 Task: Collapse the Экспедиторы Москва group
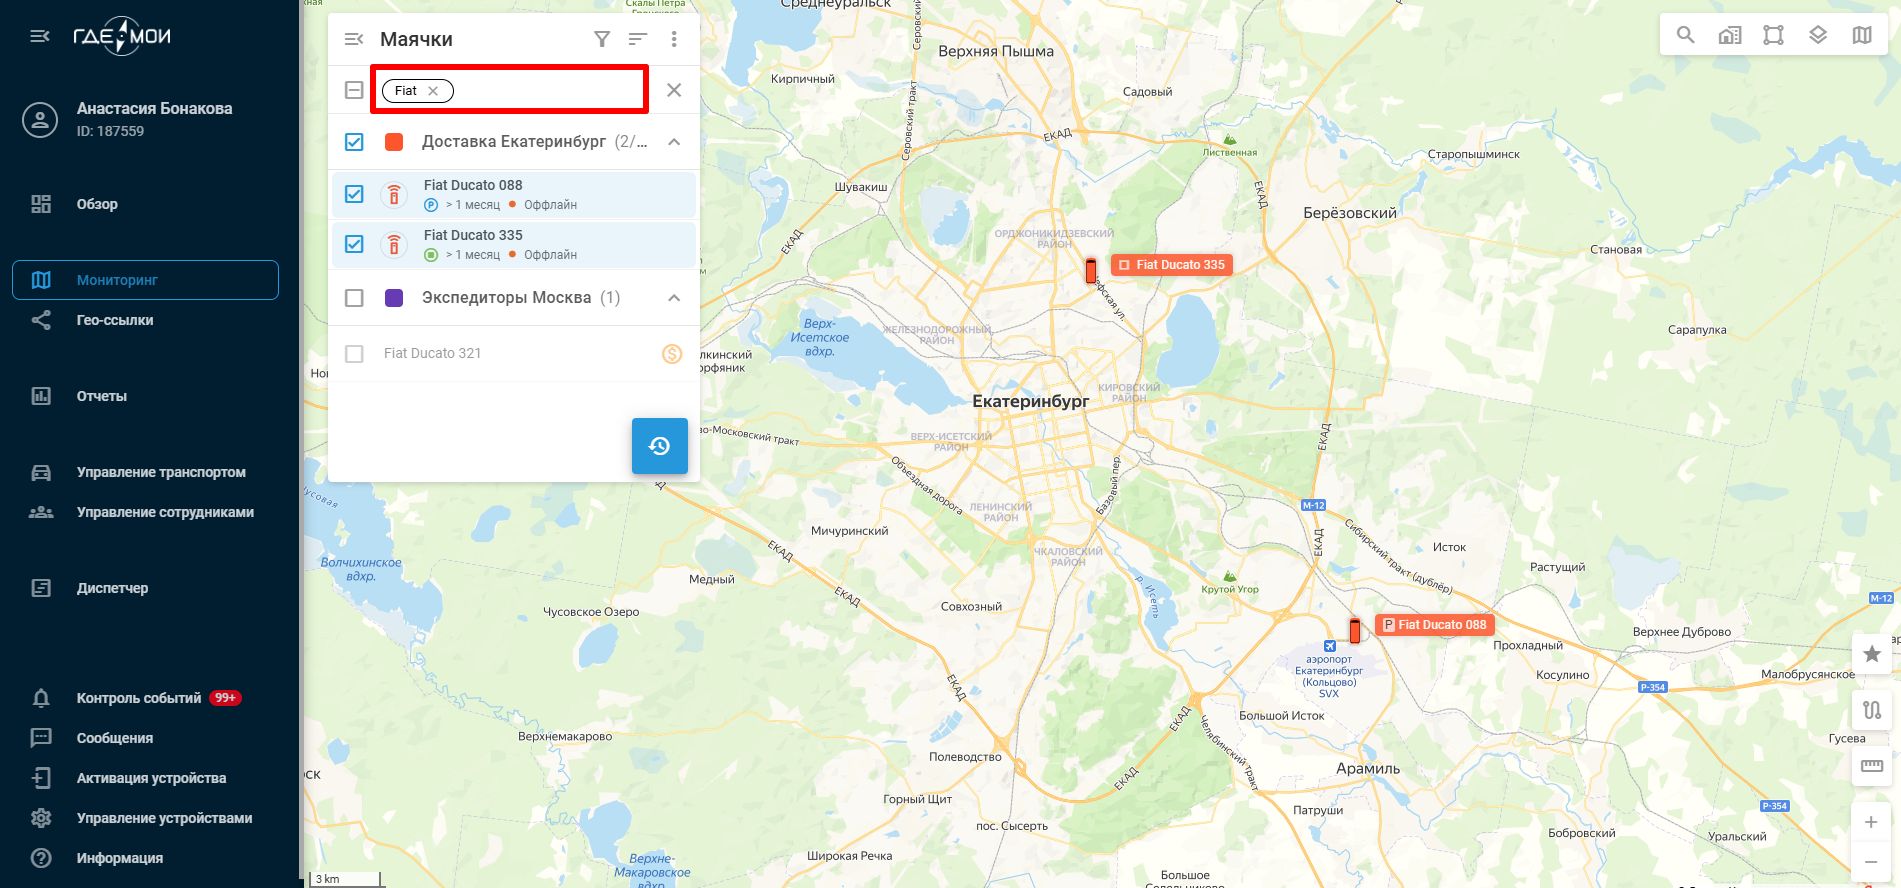674,298
